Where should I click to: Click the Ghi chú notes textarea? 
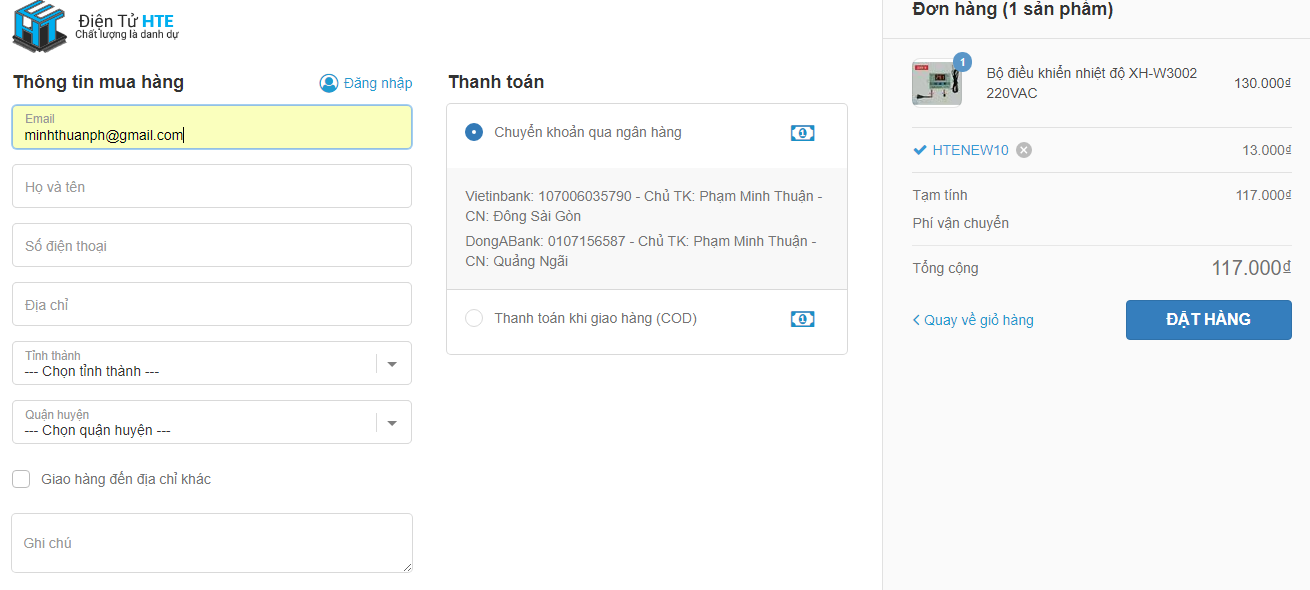click(211, 543)
